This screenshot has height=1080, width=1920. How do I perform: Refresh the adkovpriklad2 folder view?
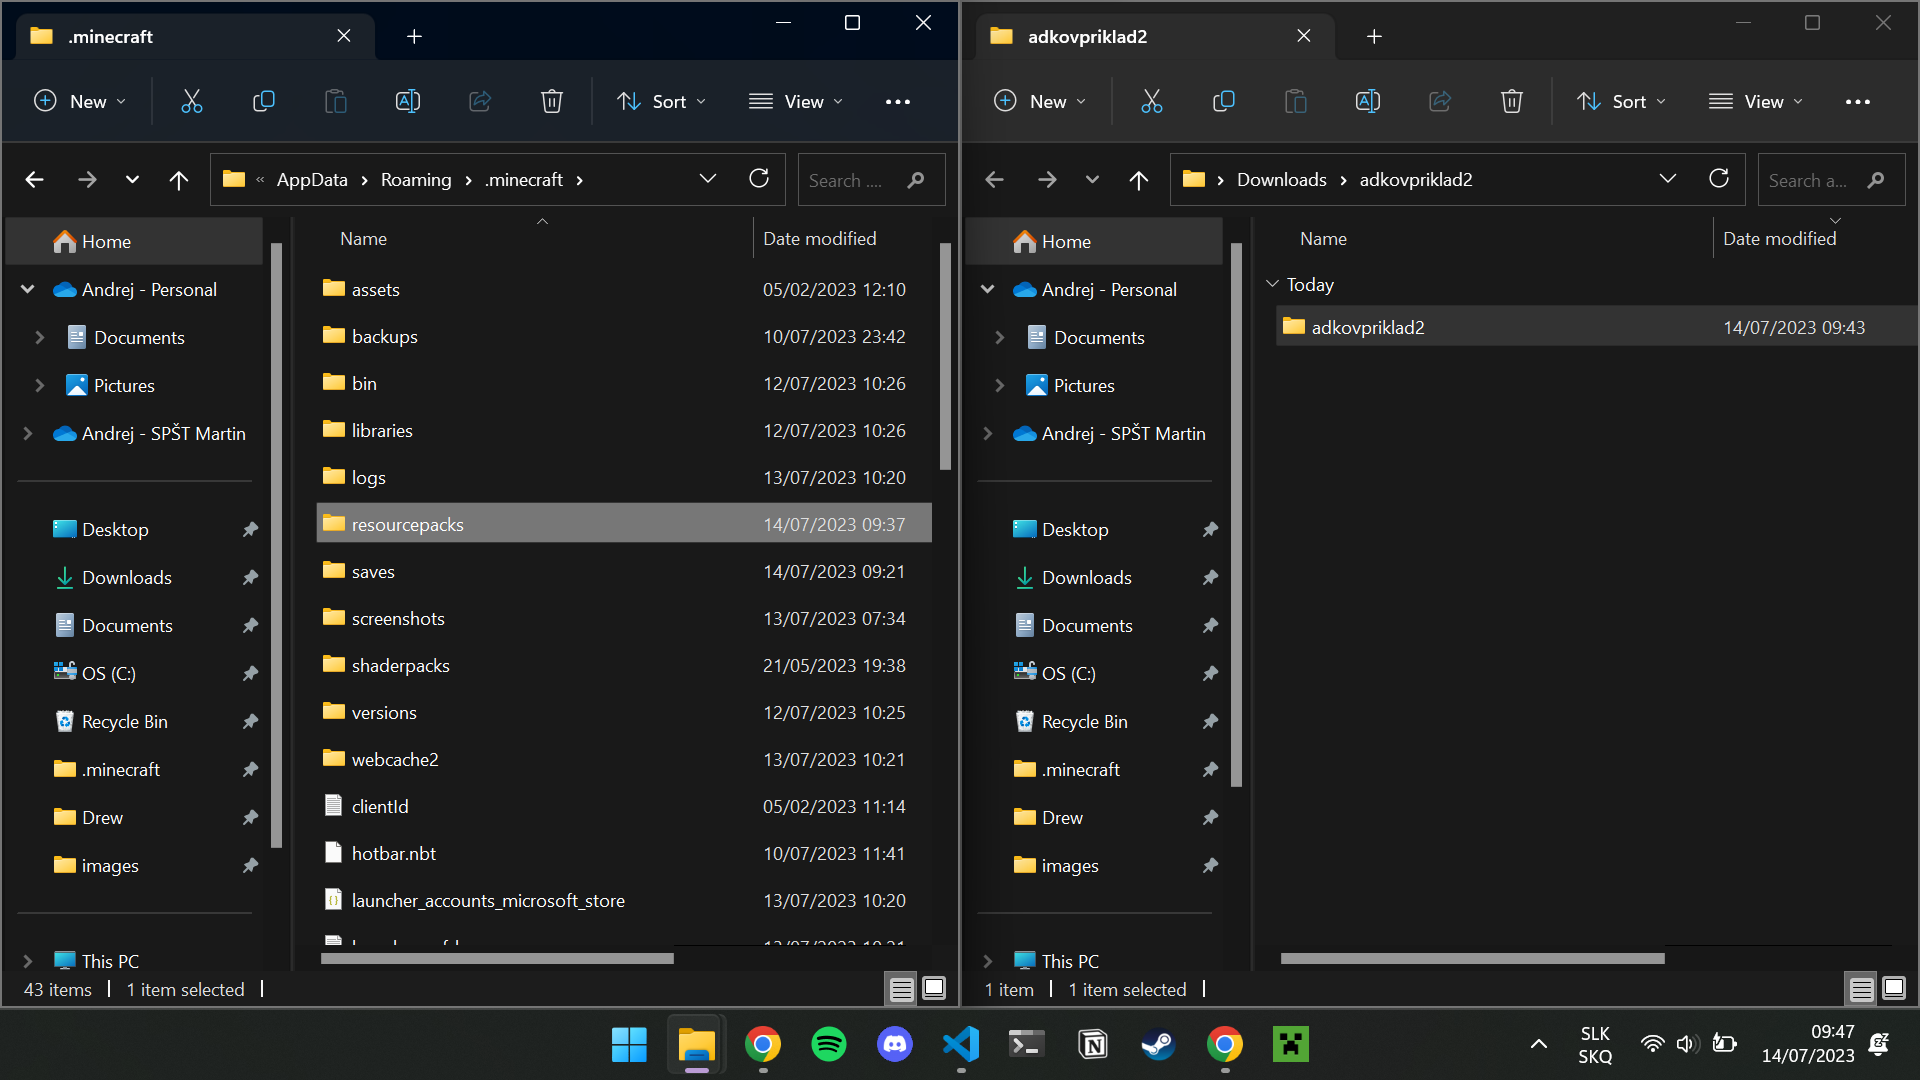click(x=1719, y=178)
